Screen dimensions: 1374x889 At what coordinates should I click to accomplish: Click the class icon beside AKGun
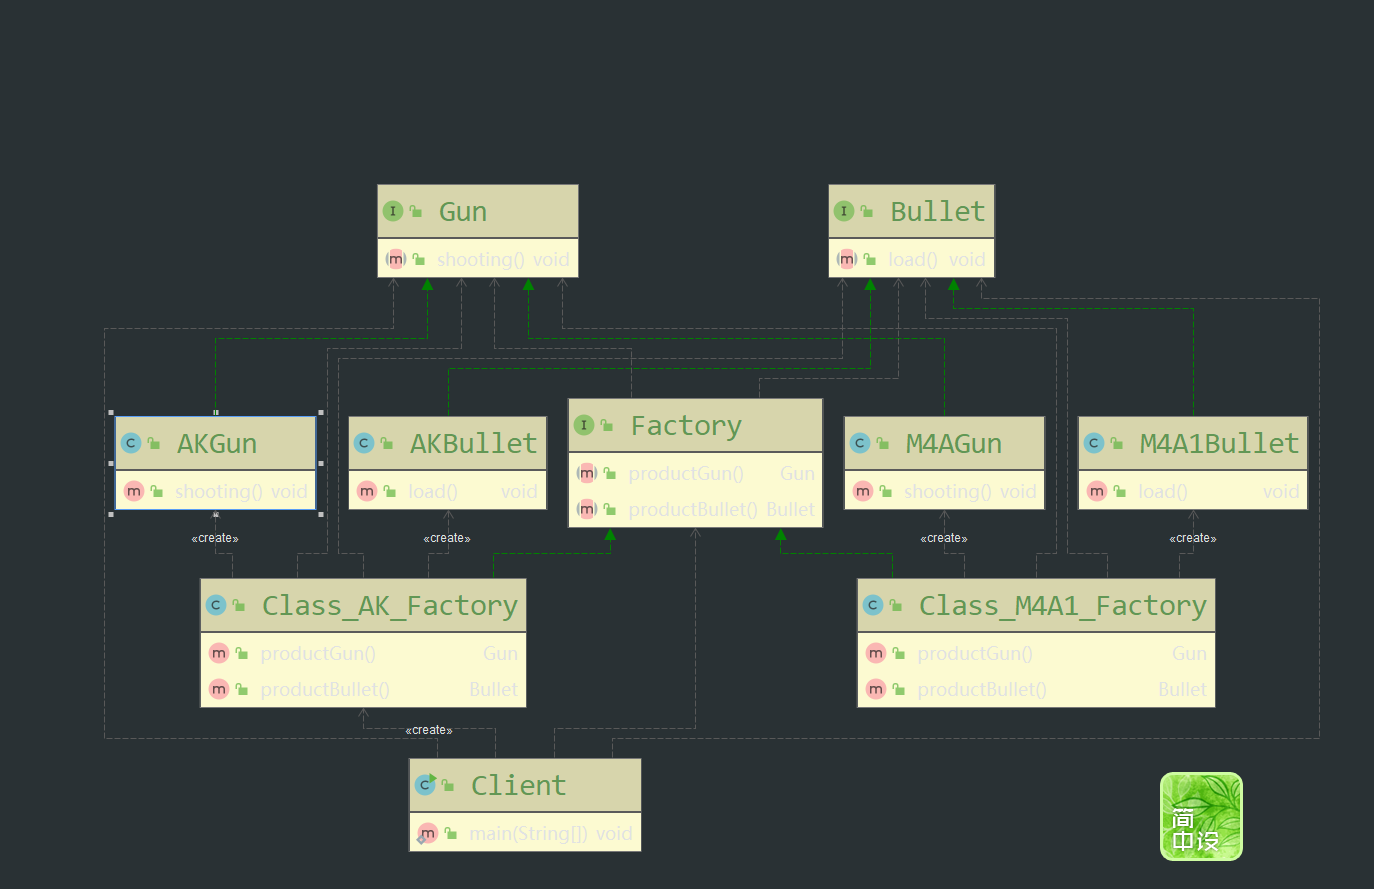click(x=130, y=443)
